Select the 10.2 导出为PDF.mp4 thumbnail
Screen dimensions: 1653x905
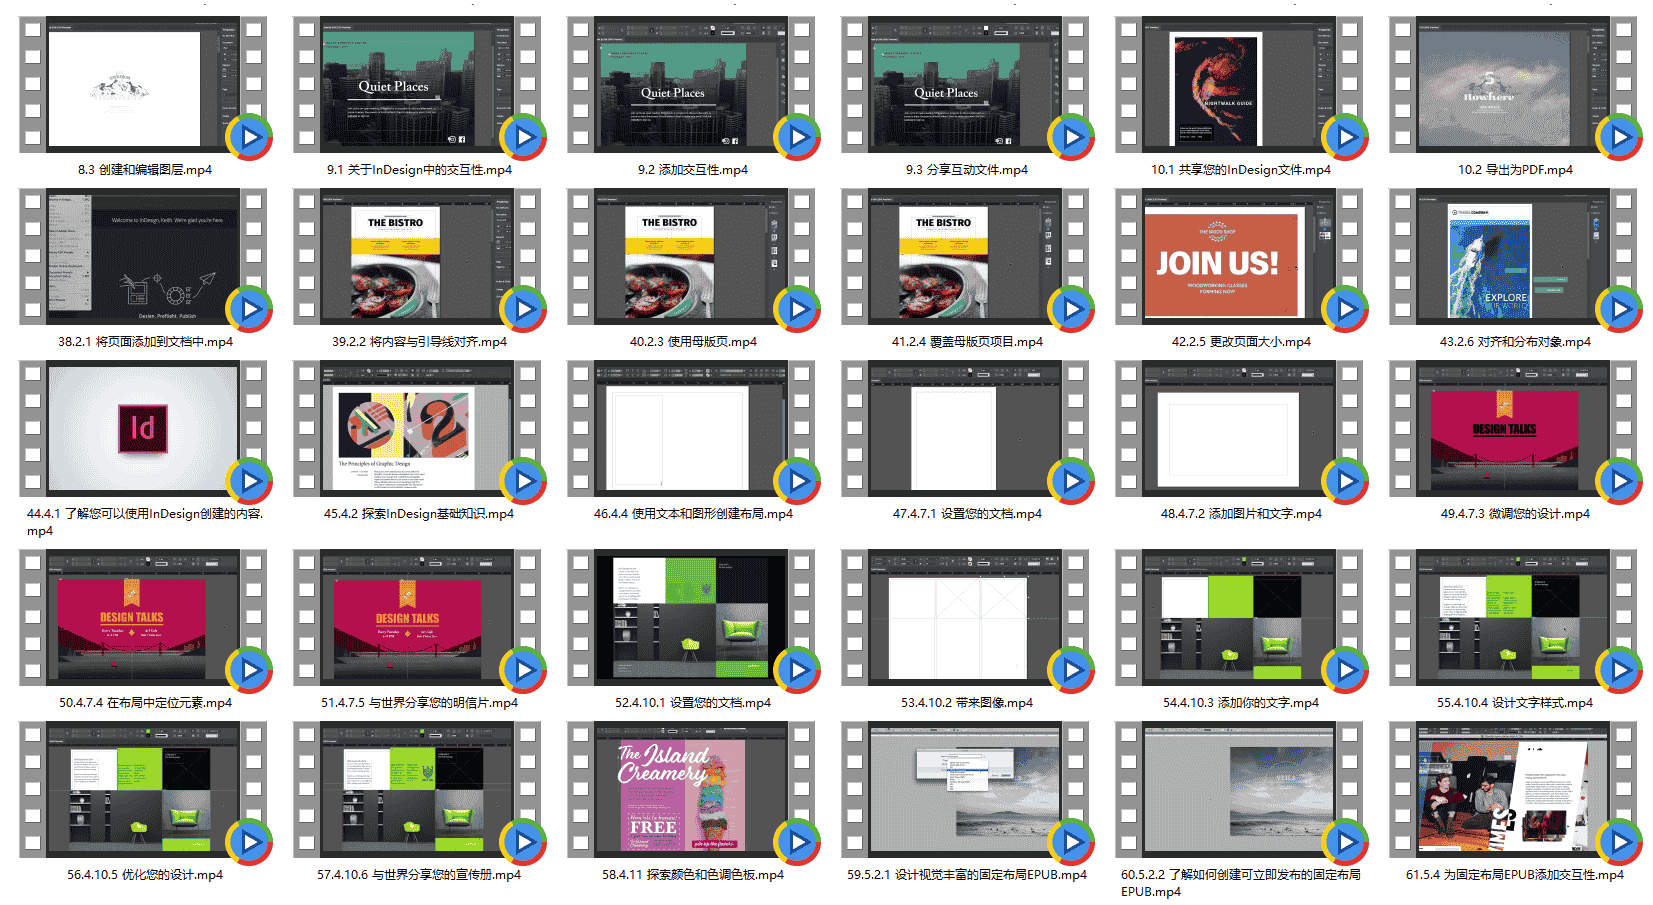tap(1513, 84)
